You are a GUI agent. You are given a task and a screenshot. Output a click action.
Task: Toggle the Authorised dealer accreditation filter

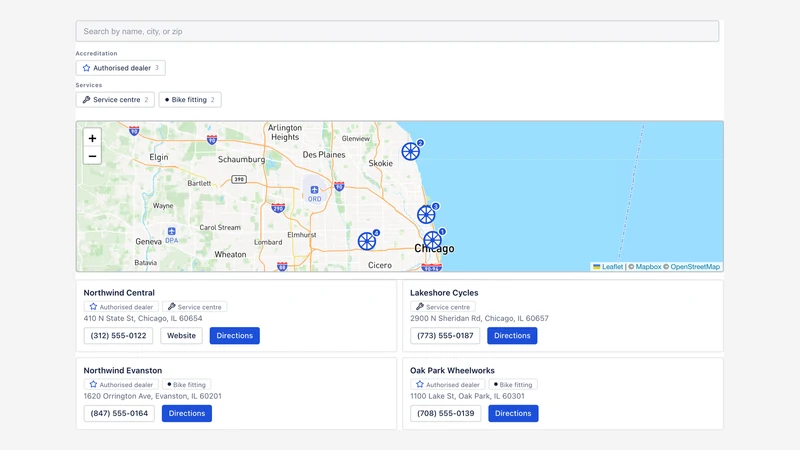120,68
